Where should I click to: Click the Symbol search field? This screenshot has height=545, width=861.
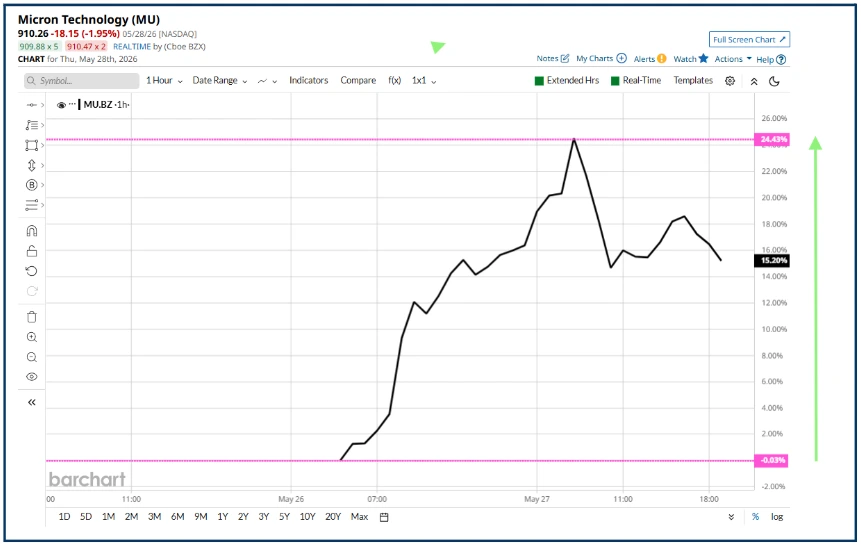coord(82,81)
